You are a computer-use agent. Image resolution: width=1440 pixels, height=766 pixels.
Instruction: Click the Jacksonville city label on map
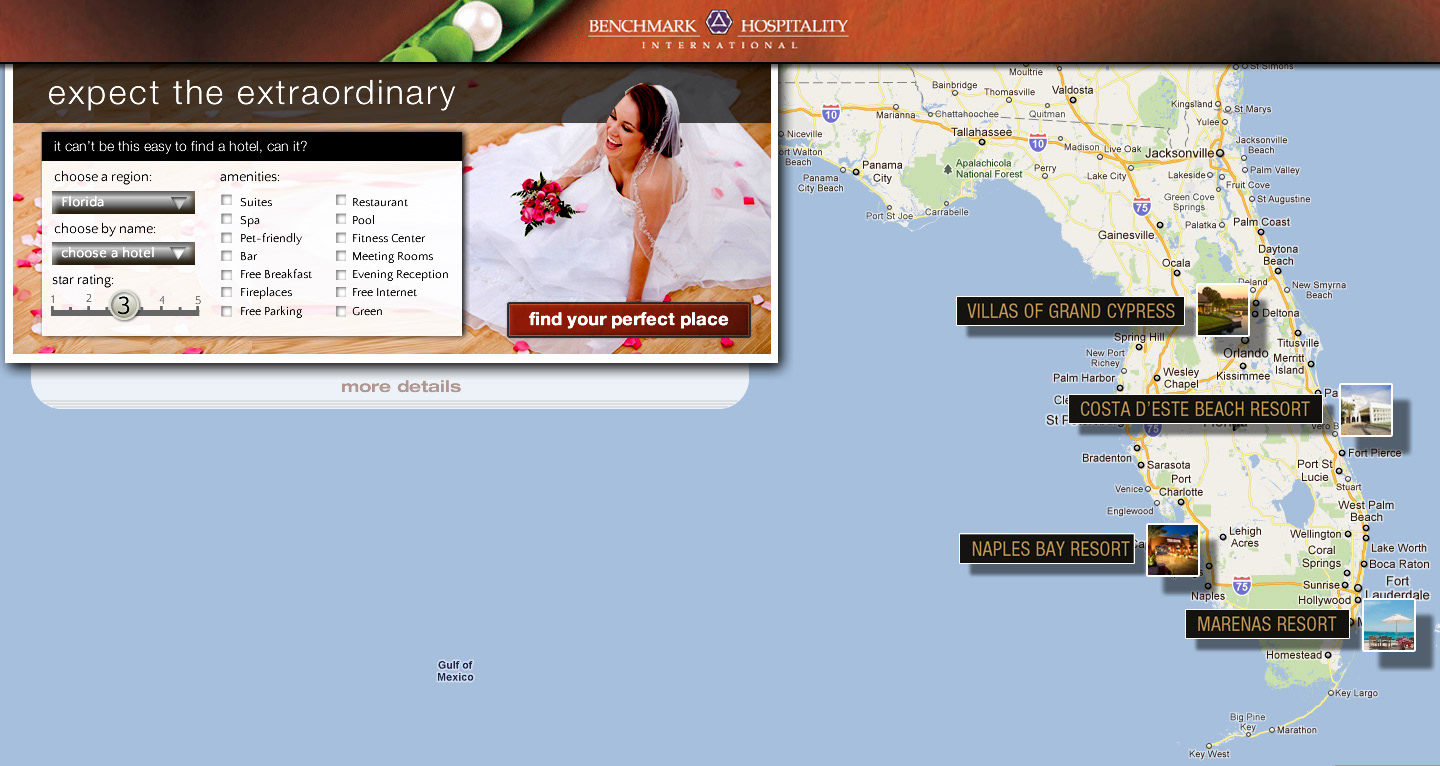pyautogui.click(x=1180, y=154)
